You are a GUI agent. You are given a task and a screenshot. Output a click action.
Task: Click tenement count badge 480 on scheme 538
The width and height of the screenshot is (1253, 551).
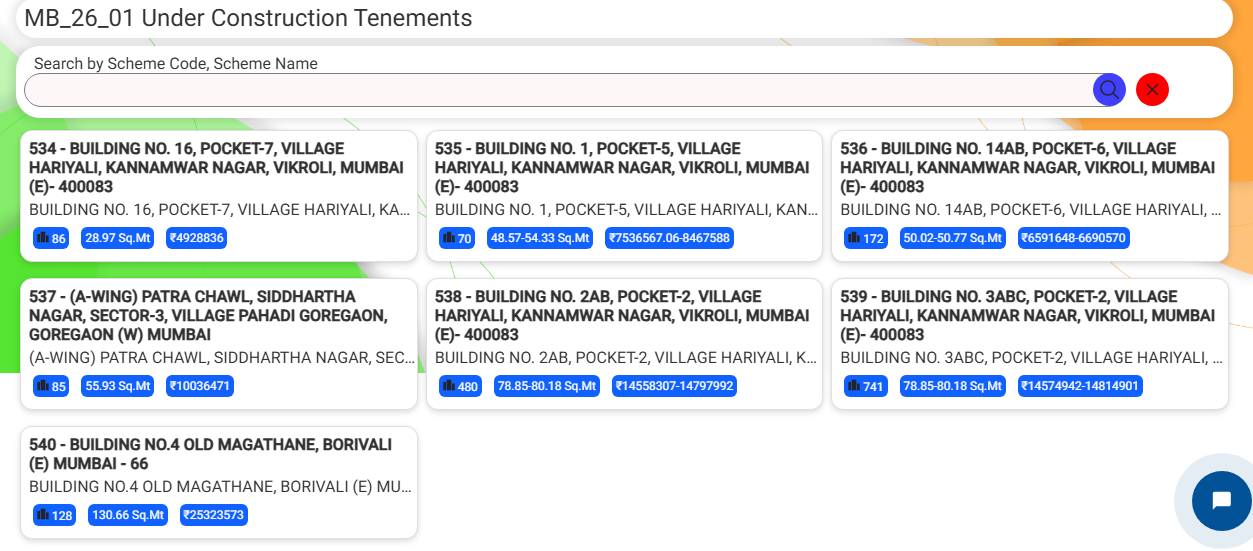460,386
